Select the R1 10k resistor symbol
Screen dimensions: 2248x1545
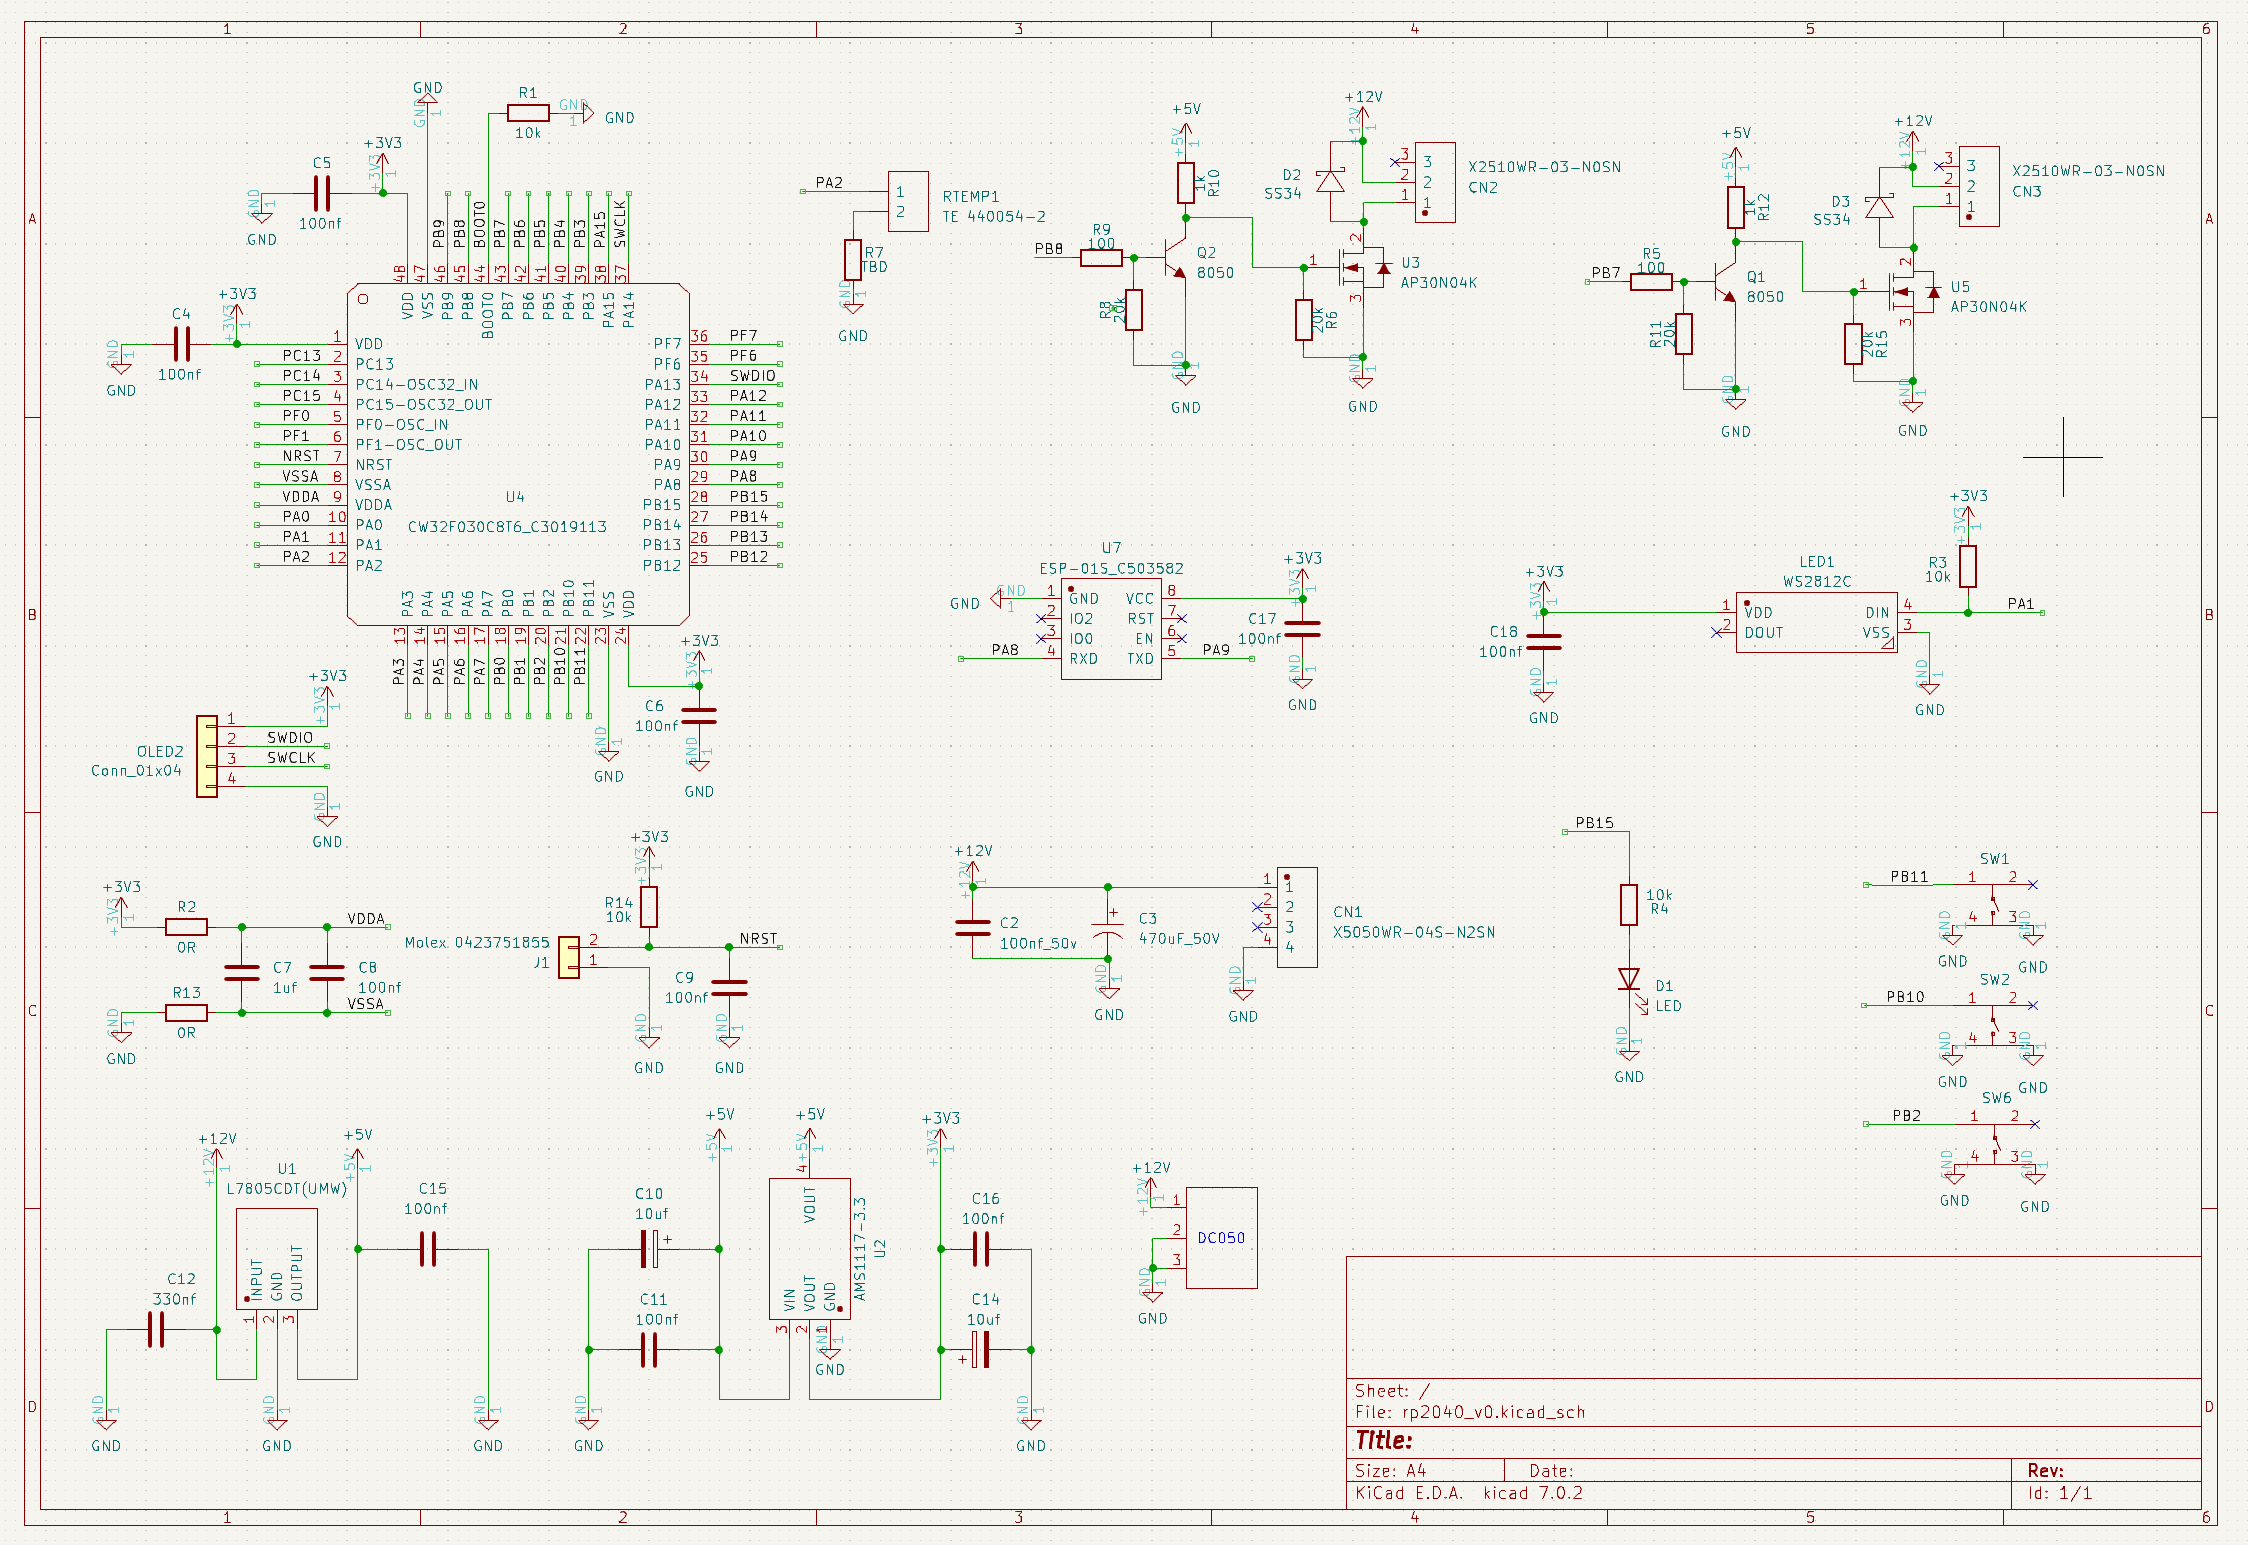point(528,113)
